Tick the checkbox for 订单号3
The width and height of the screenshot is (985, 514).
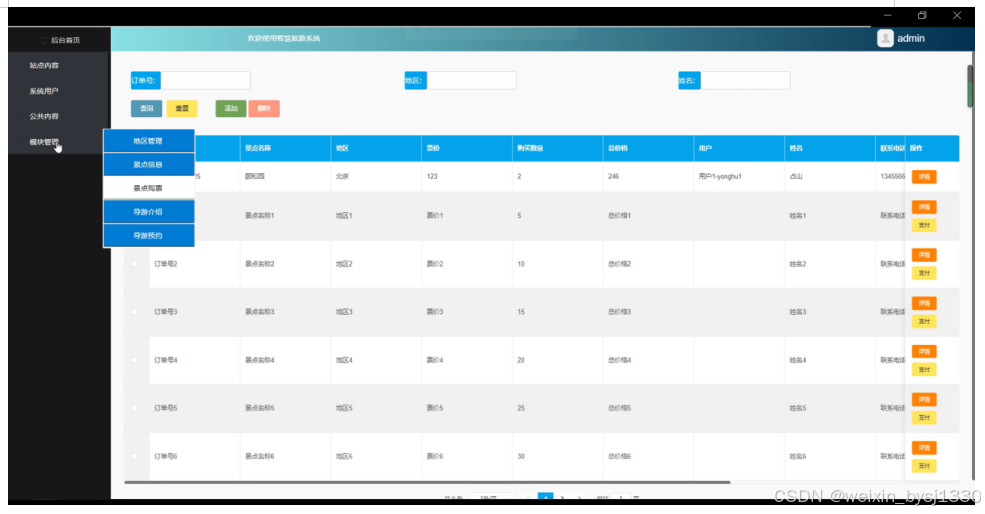tap(134, 312)
